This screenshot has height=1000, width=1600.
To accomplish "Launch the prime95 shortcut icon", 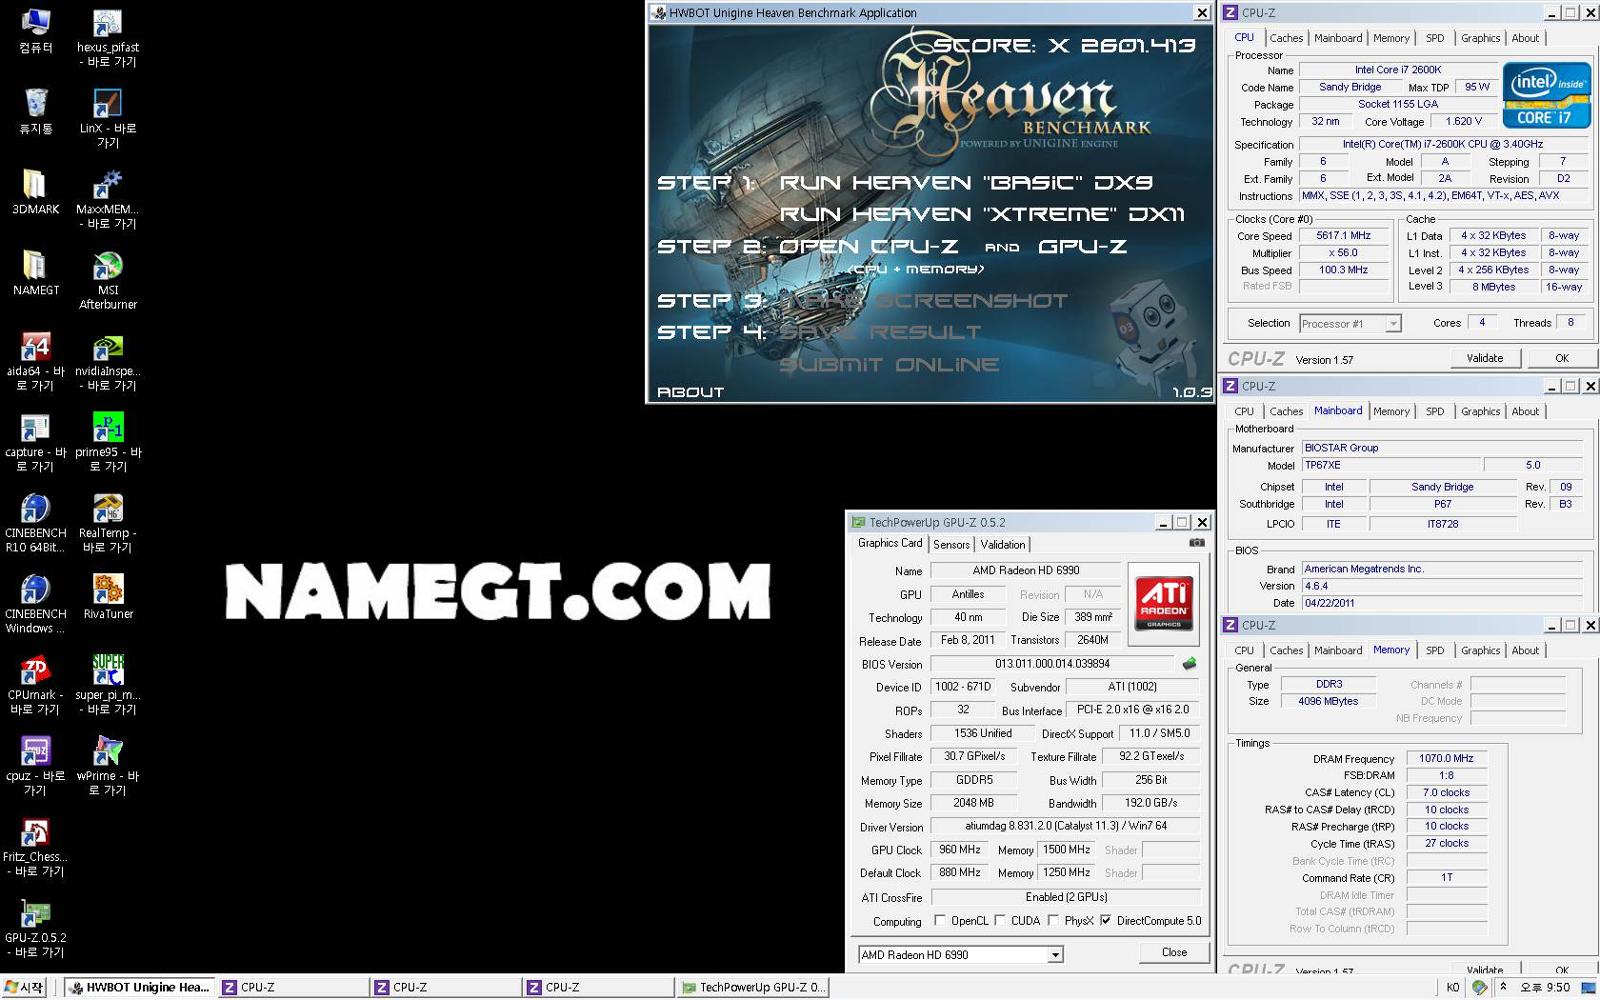I will (x=107, y=443).
